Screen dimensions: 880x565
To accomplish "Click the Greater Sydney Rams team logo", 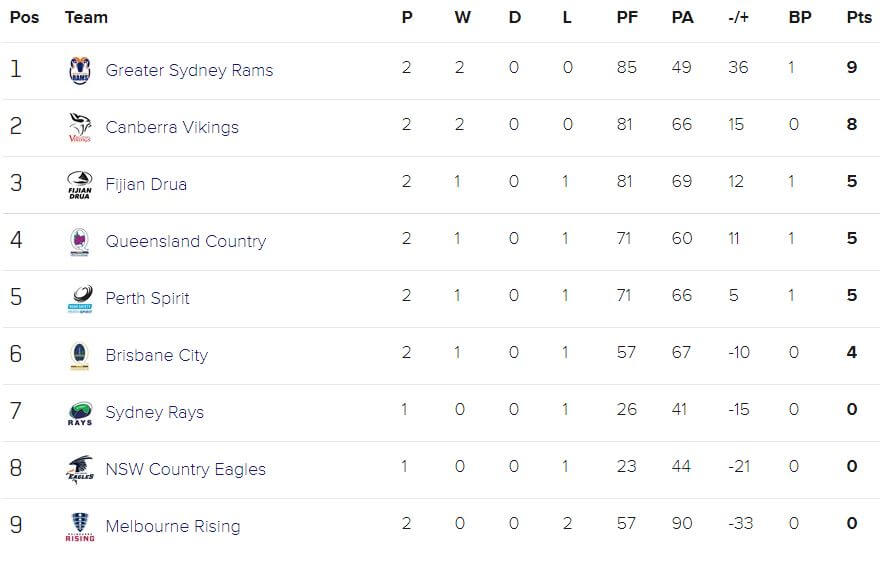I will [x=80, y=70].
